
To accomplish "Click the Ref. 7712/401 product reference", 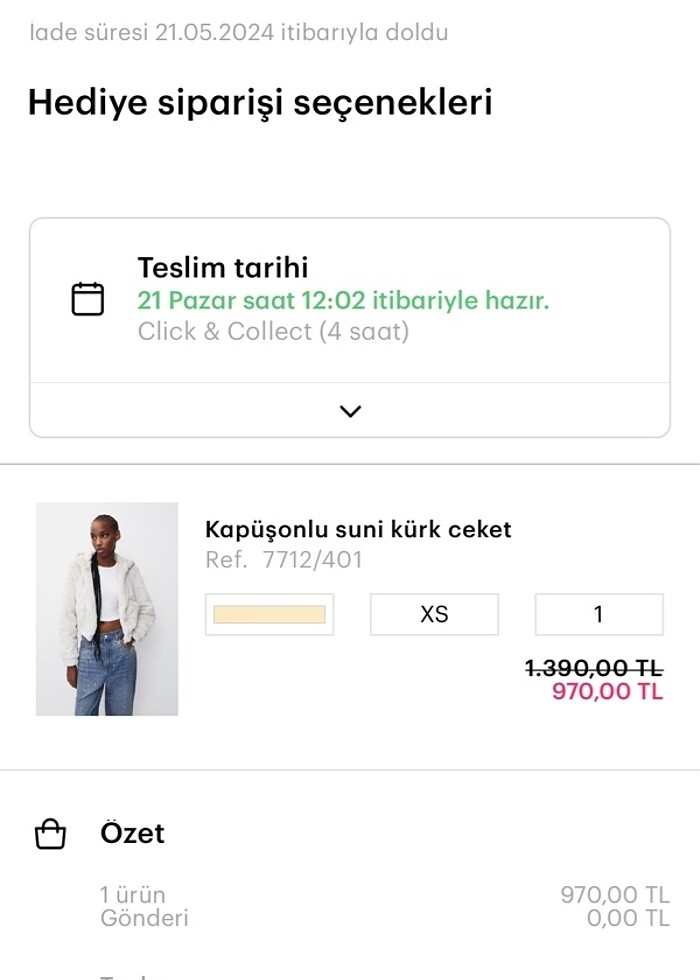I will [287, 560].
